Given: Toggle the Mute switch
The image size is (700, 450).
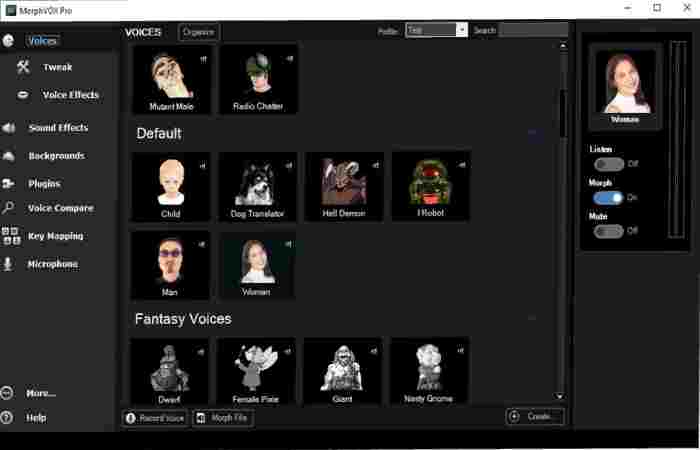Looking at the screenshot, I should 608,231.
